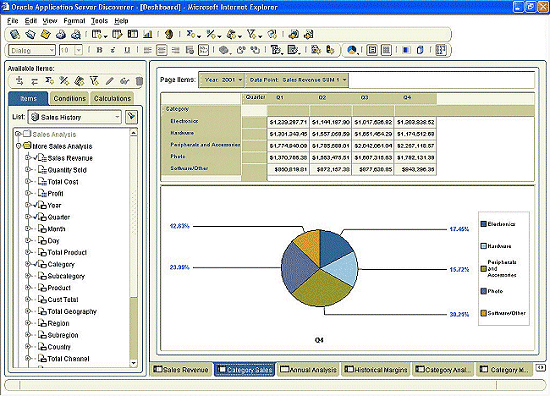
Task: Click align center icon in format toolbar
Action: coord(161,50)
